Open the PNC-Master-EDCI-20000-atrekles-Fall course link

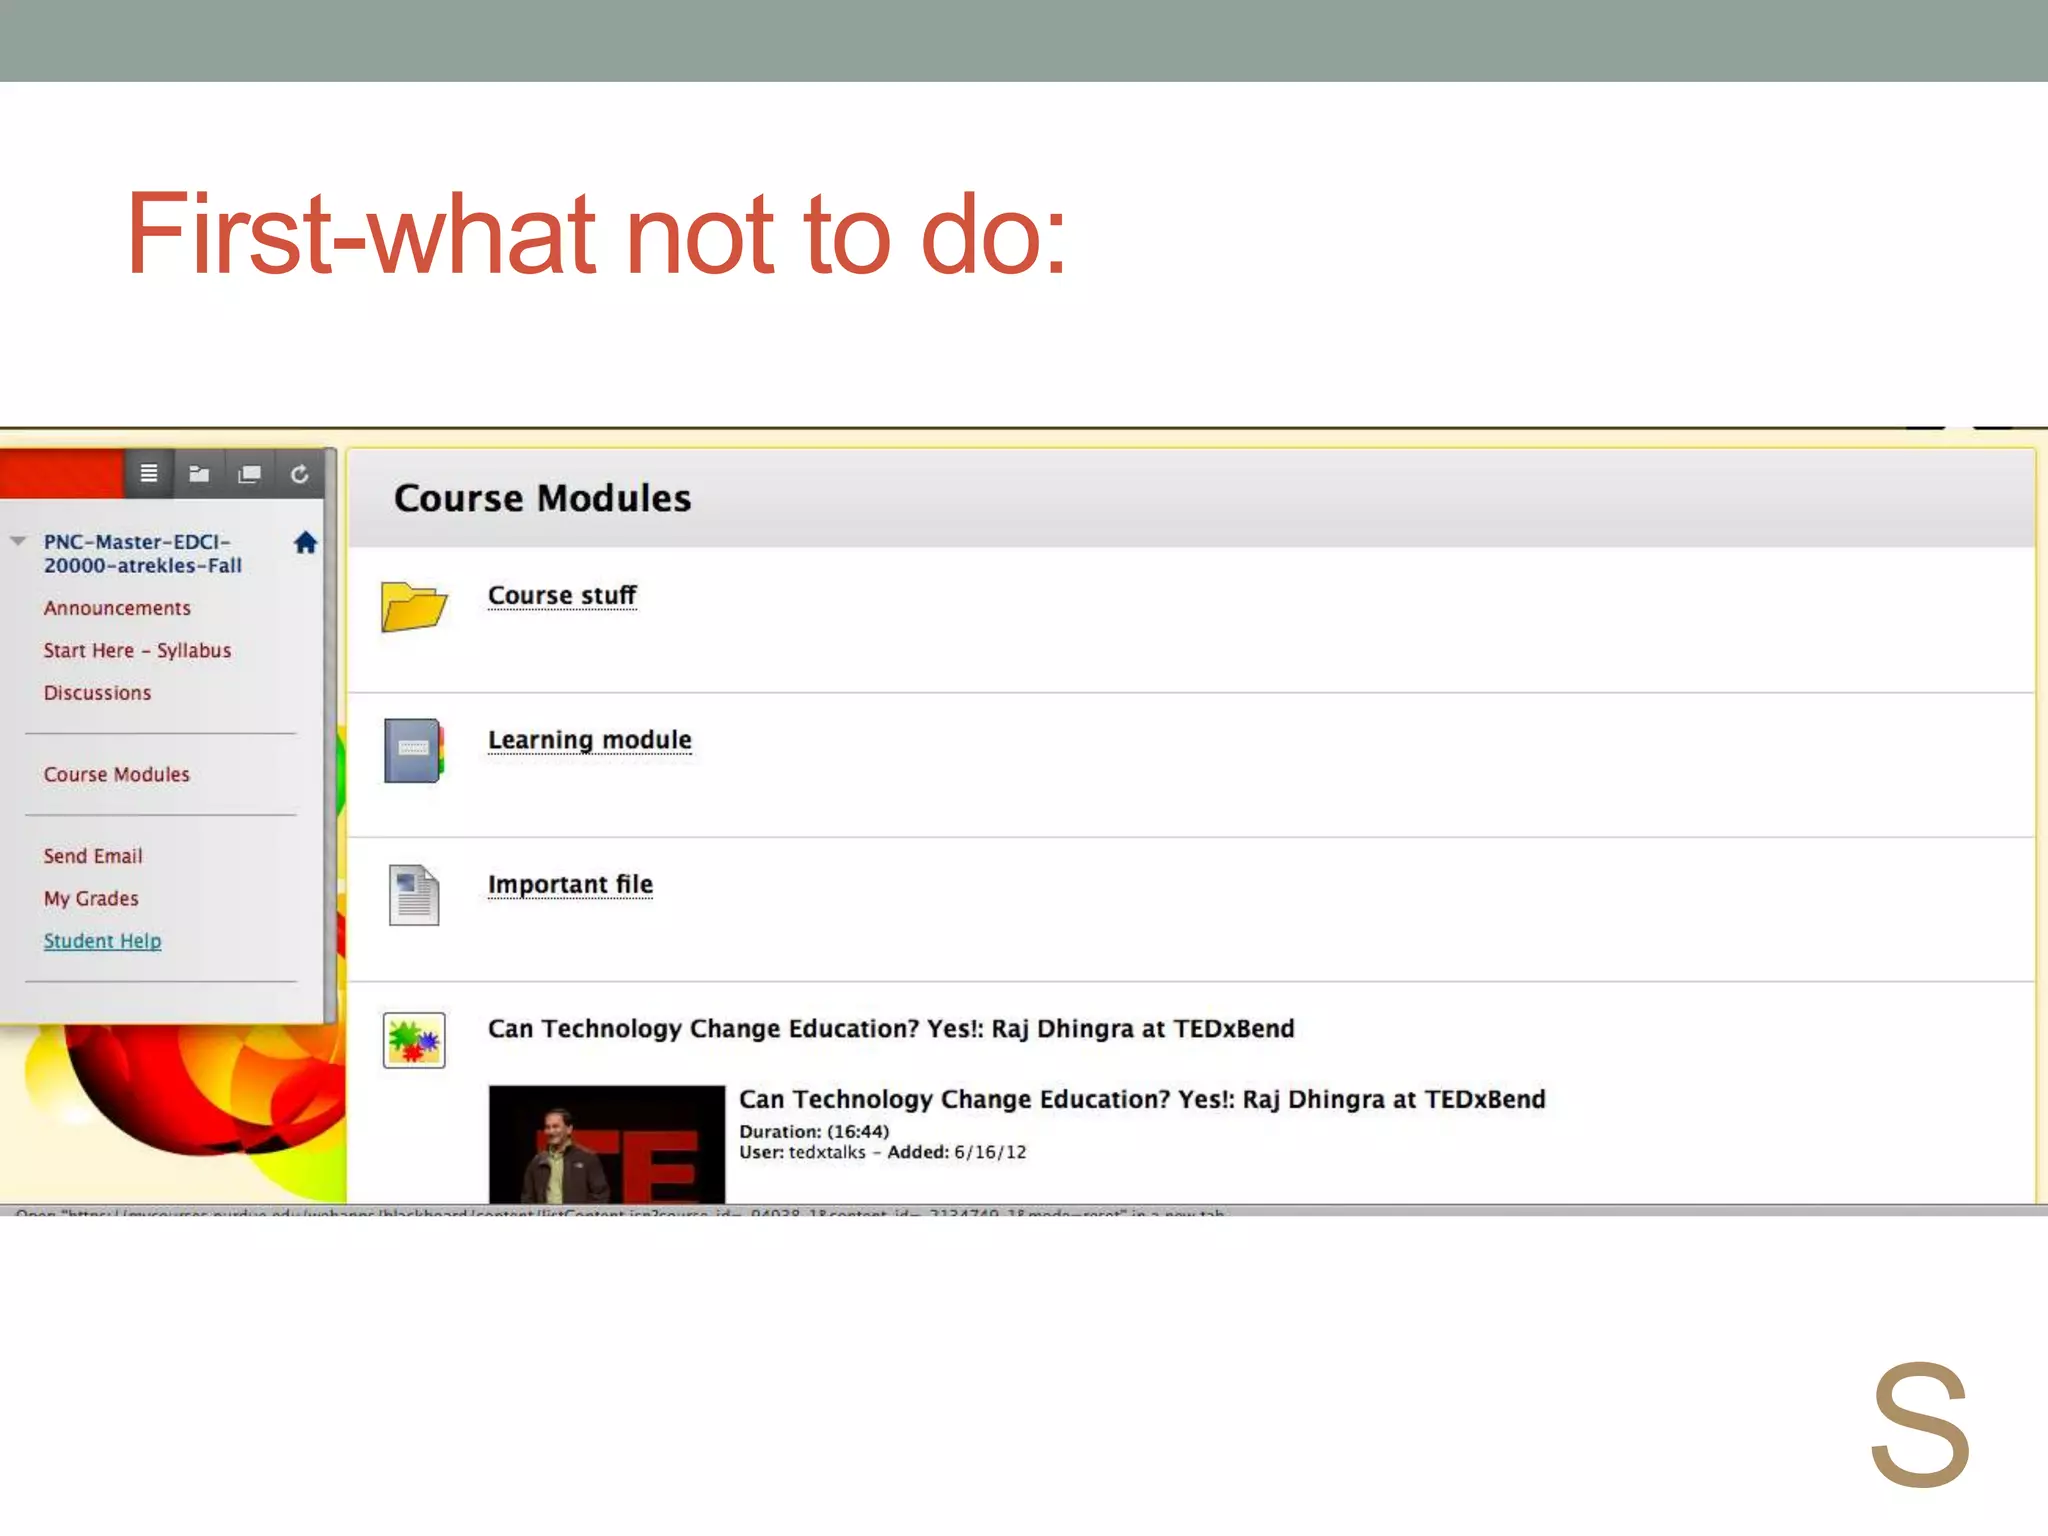click(142, 553)
